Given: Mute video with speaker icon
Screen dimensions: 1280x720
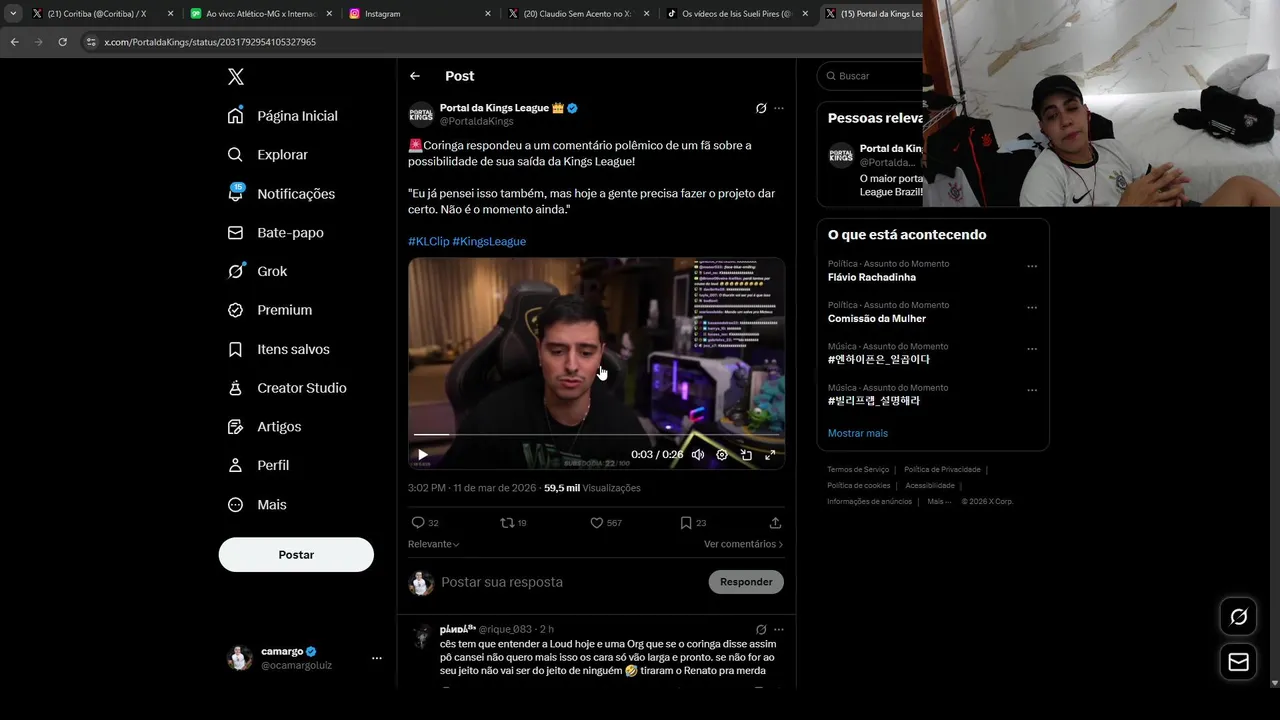Looking at the screenshot, I should [698, 455].
